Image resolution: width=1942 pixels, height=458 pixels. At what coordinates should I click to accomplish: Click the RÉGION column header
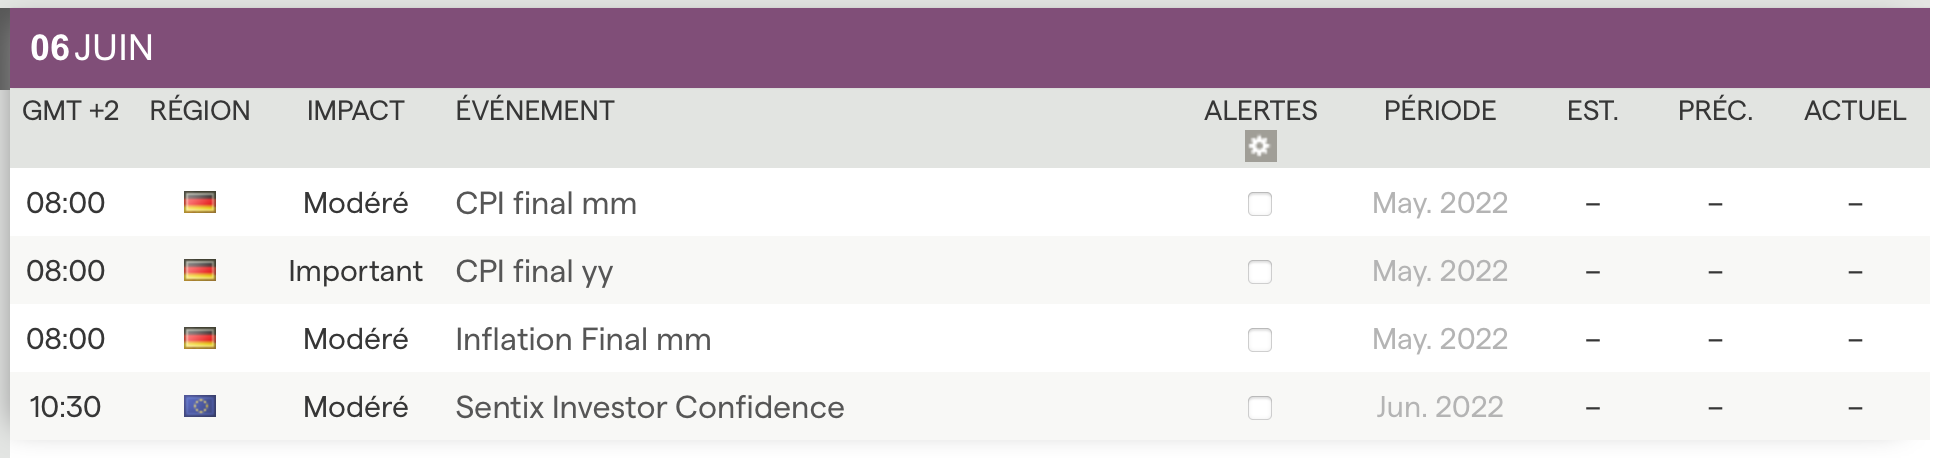pos(200,111)
